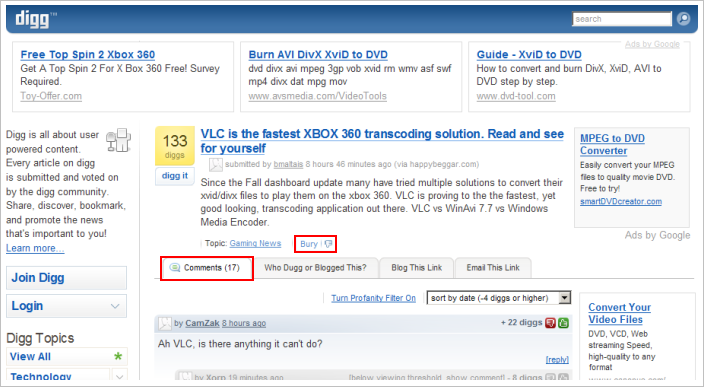Bury CamZak's comment with red icon
The height and width of the screenshot is (387, 704).
(x=550, y=323)
